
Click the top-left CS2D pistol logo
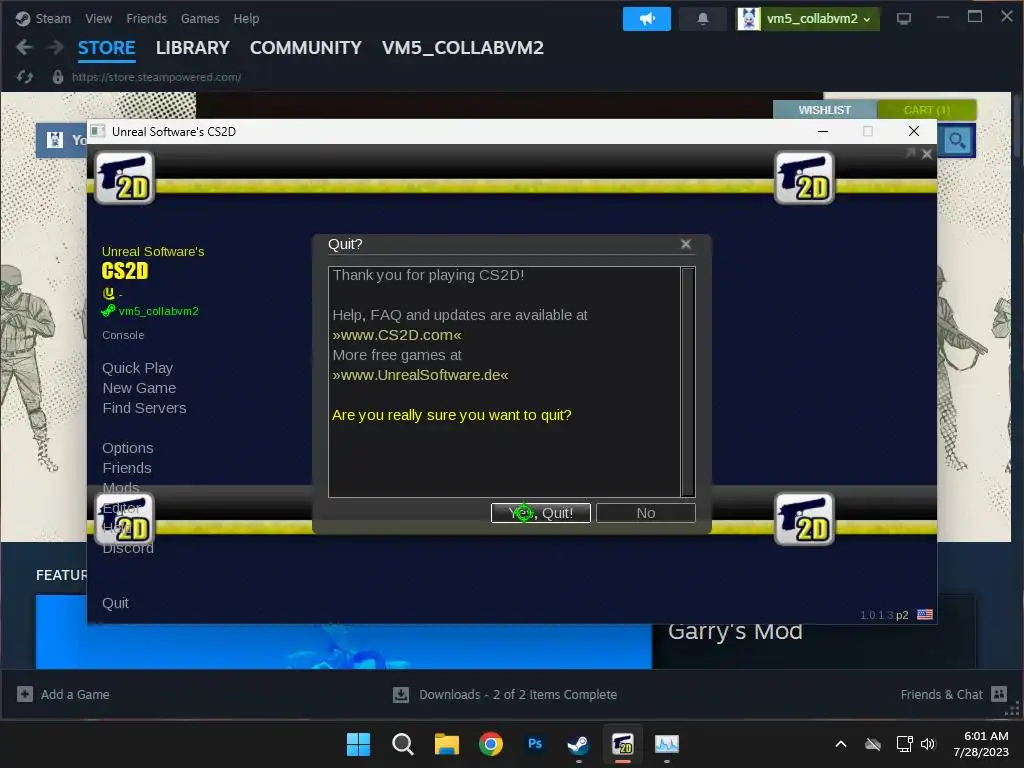tap(125, 178)
